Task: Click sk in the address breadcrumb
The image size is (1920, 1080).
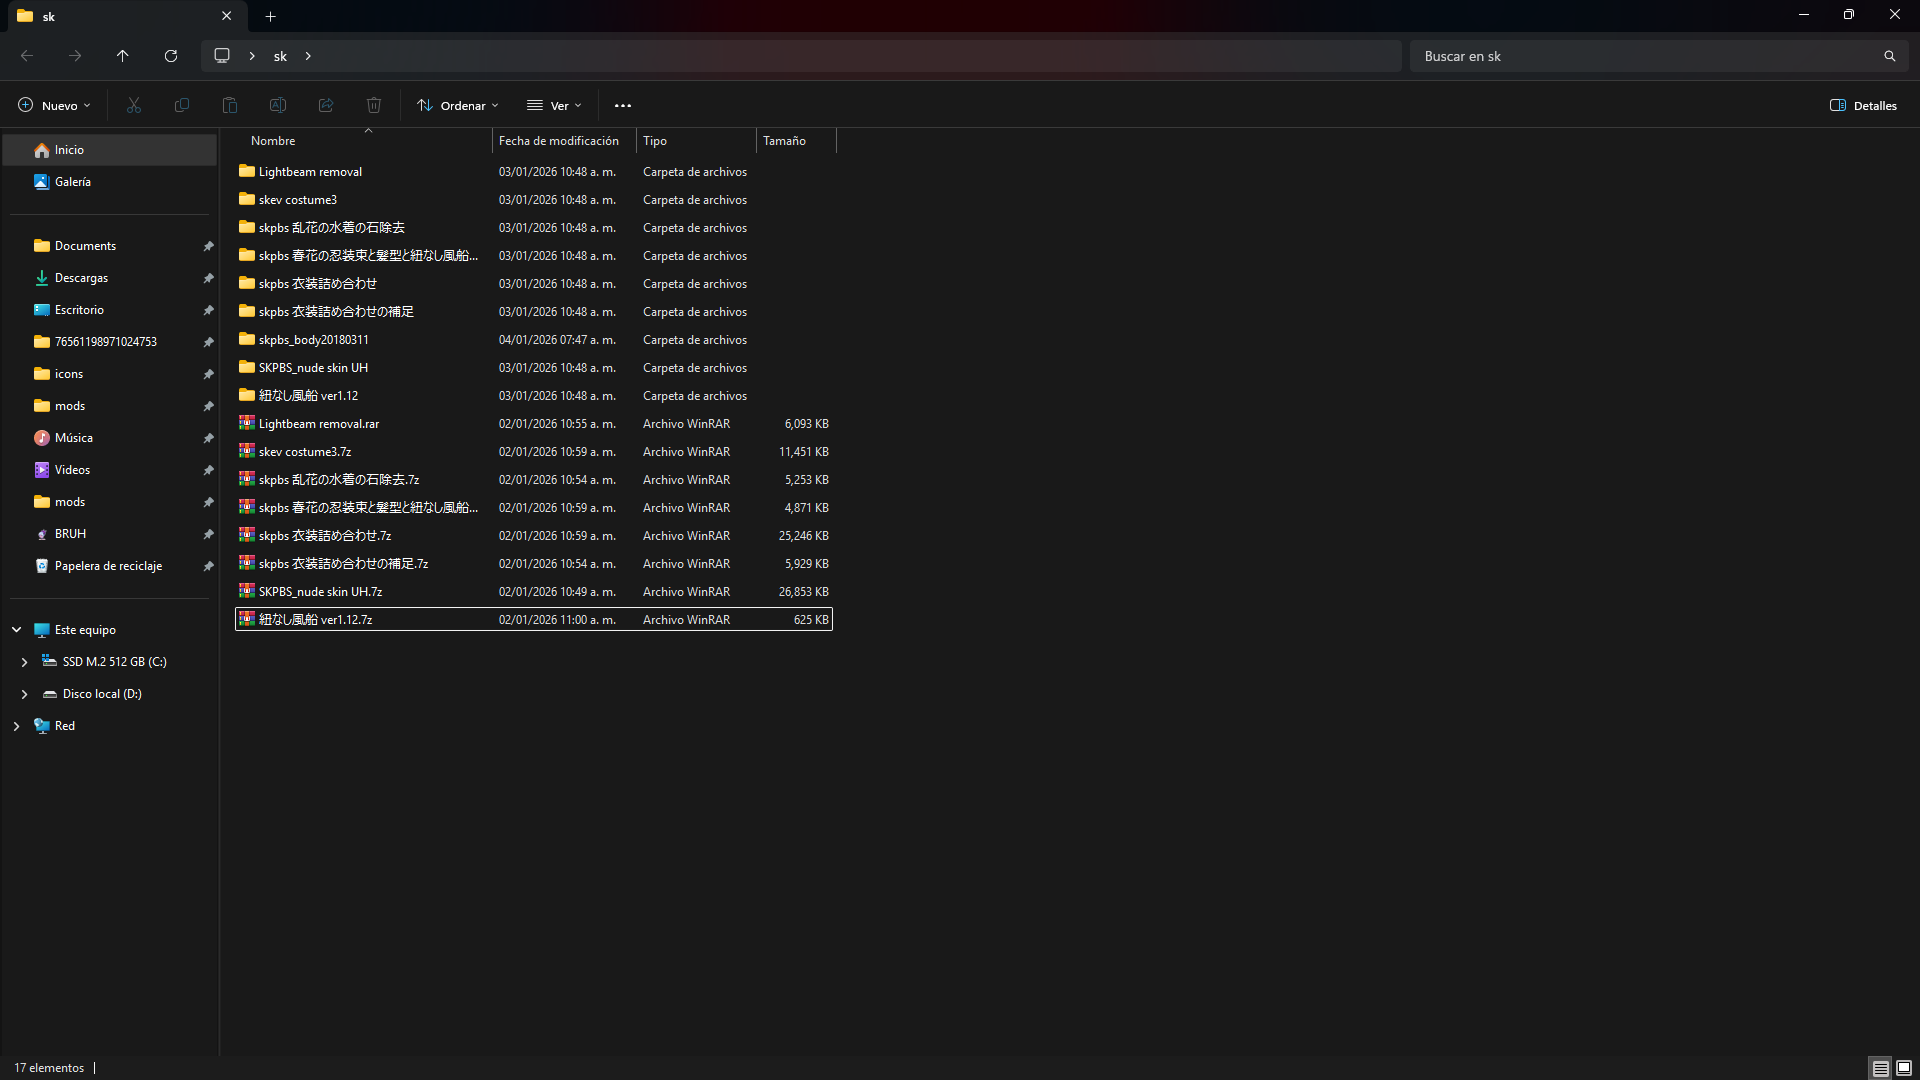Action: (280, 56)
